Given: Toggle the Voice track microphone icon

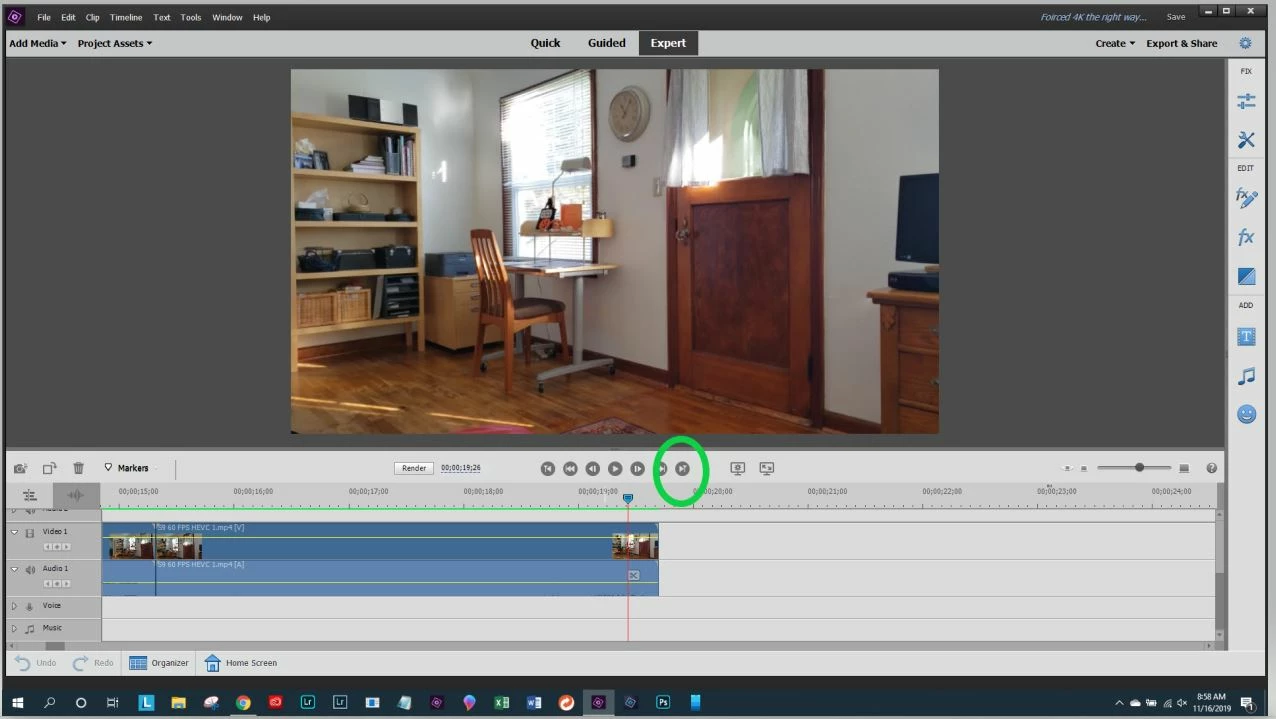Looking at the screenshot, I should (x=29, y=606).
